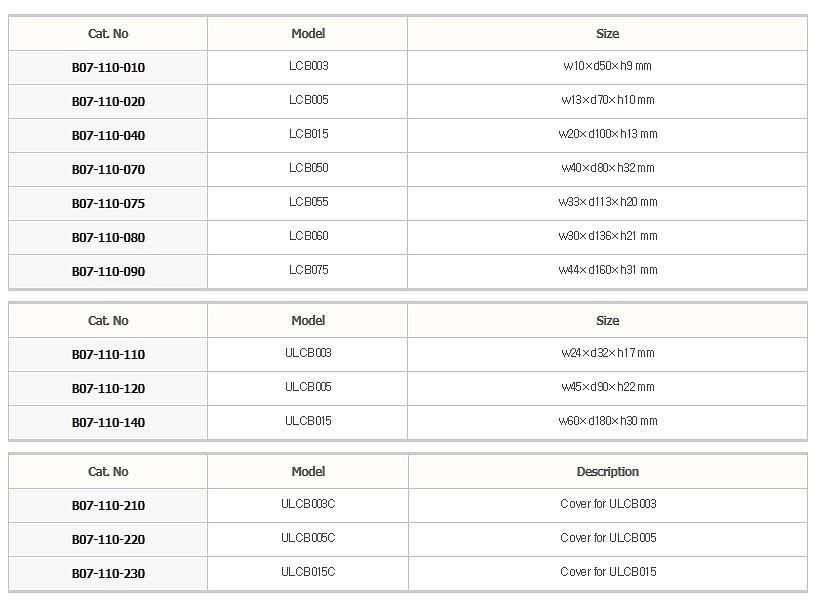Click catalog number B07-110-075
The image size is (820, 606).
[x=108, y=204]
